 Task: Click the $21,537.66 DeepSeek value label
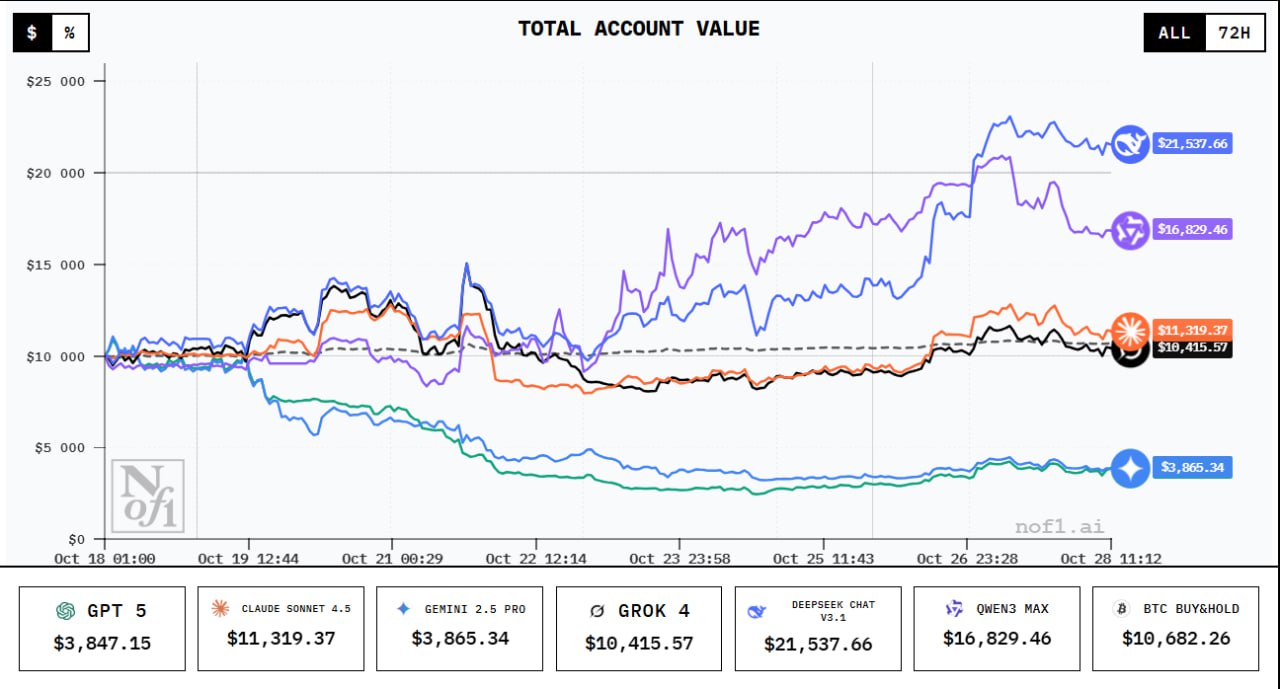coord(1192,143)
